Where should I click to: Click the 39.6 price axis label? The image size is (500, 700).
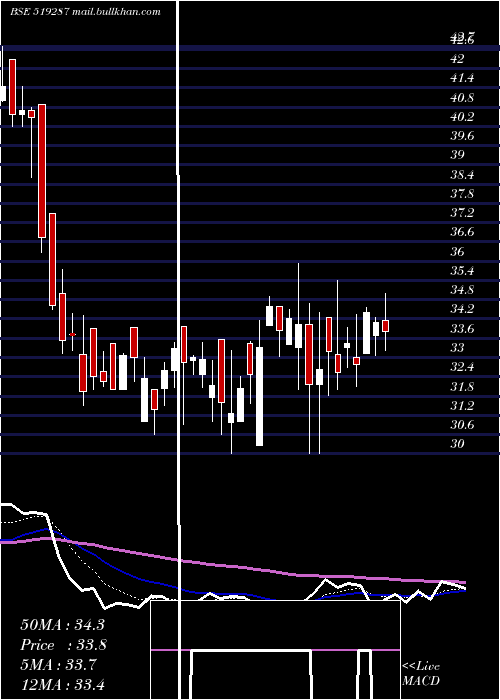(x=462, y=136)
